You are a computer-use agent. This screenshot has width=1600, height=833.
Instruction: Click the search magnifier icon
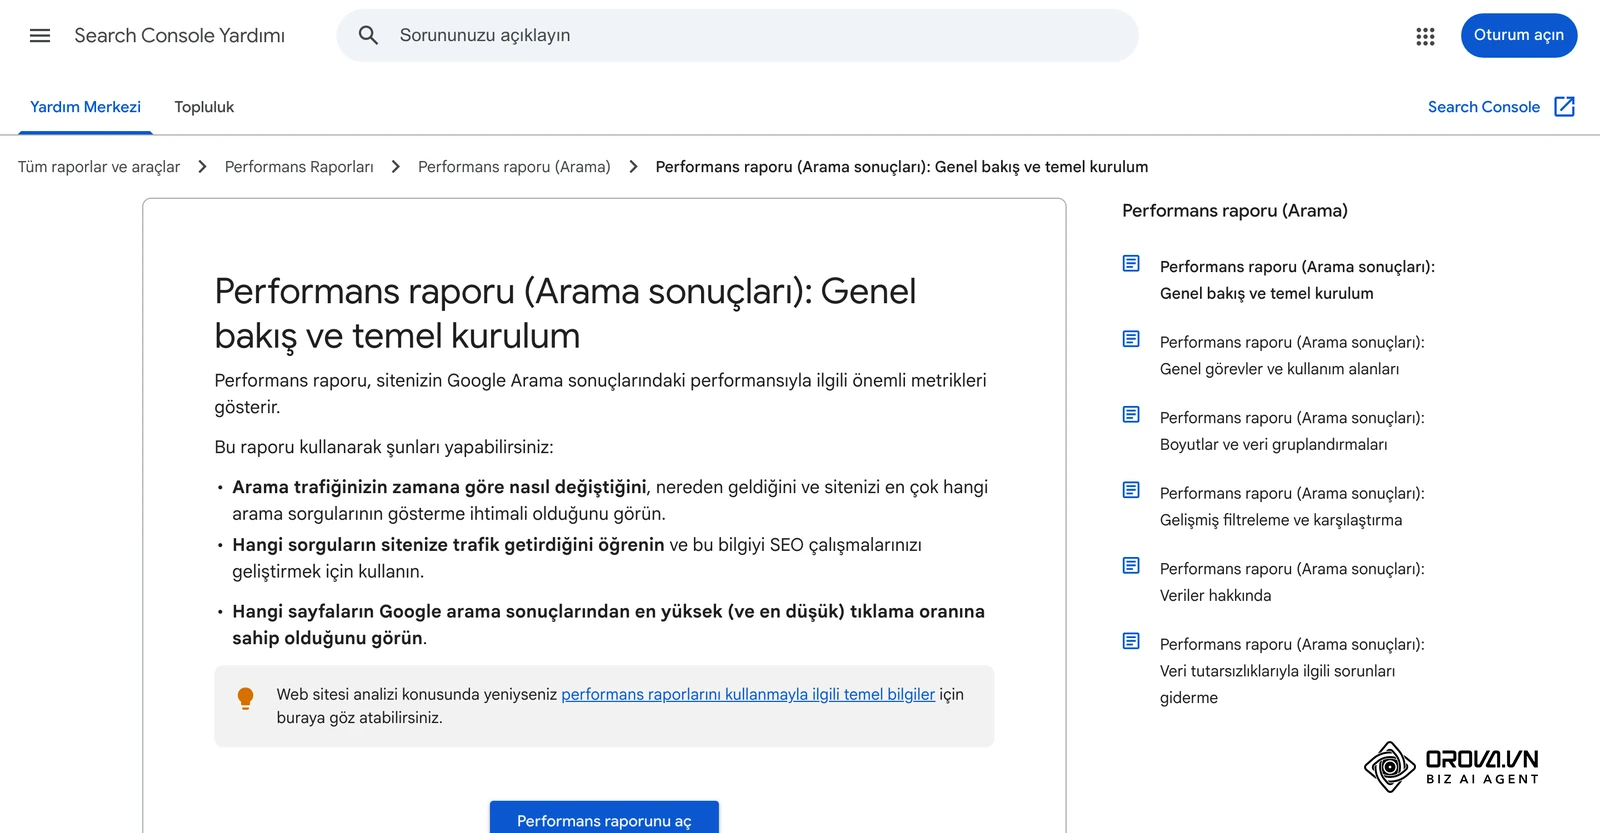[x=368, y=36]
